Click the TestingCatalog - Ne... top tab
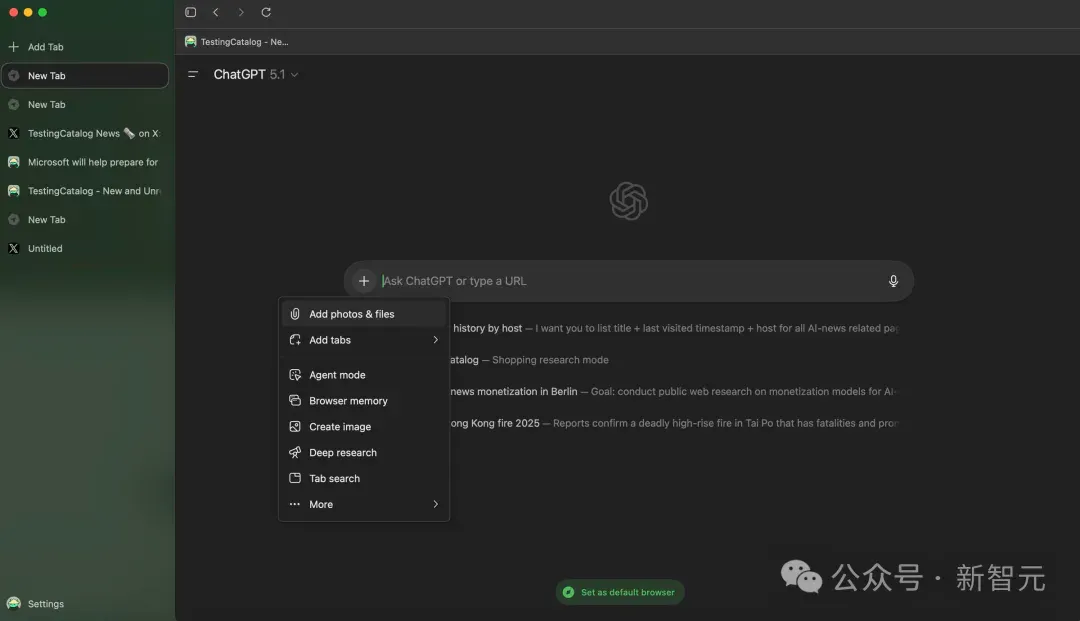 coord(238,42)
